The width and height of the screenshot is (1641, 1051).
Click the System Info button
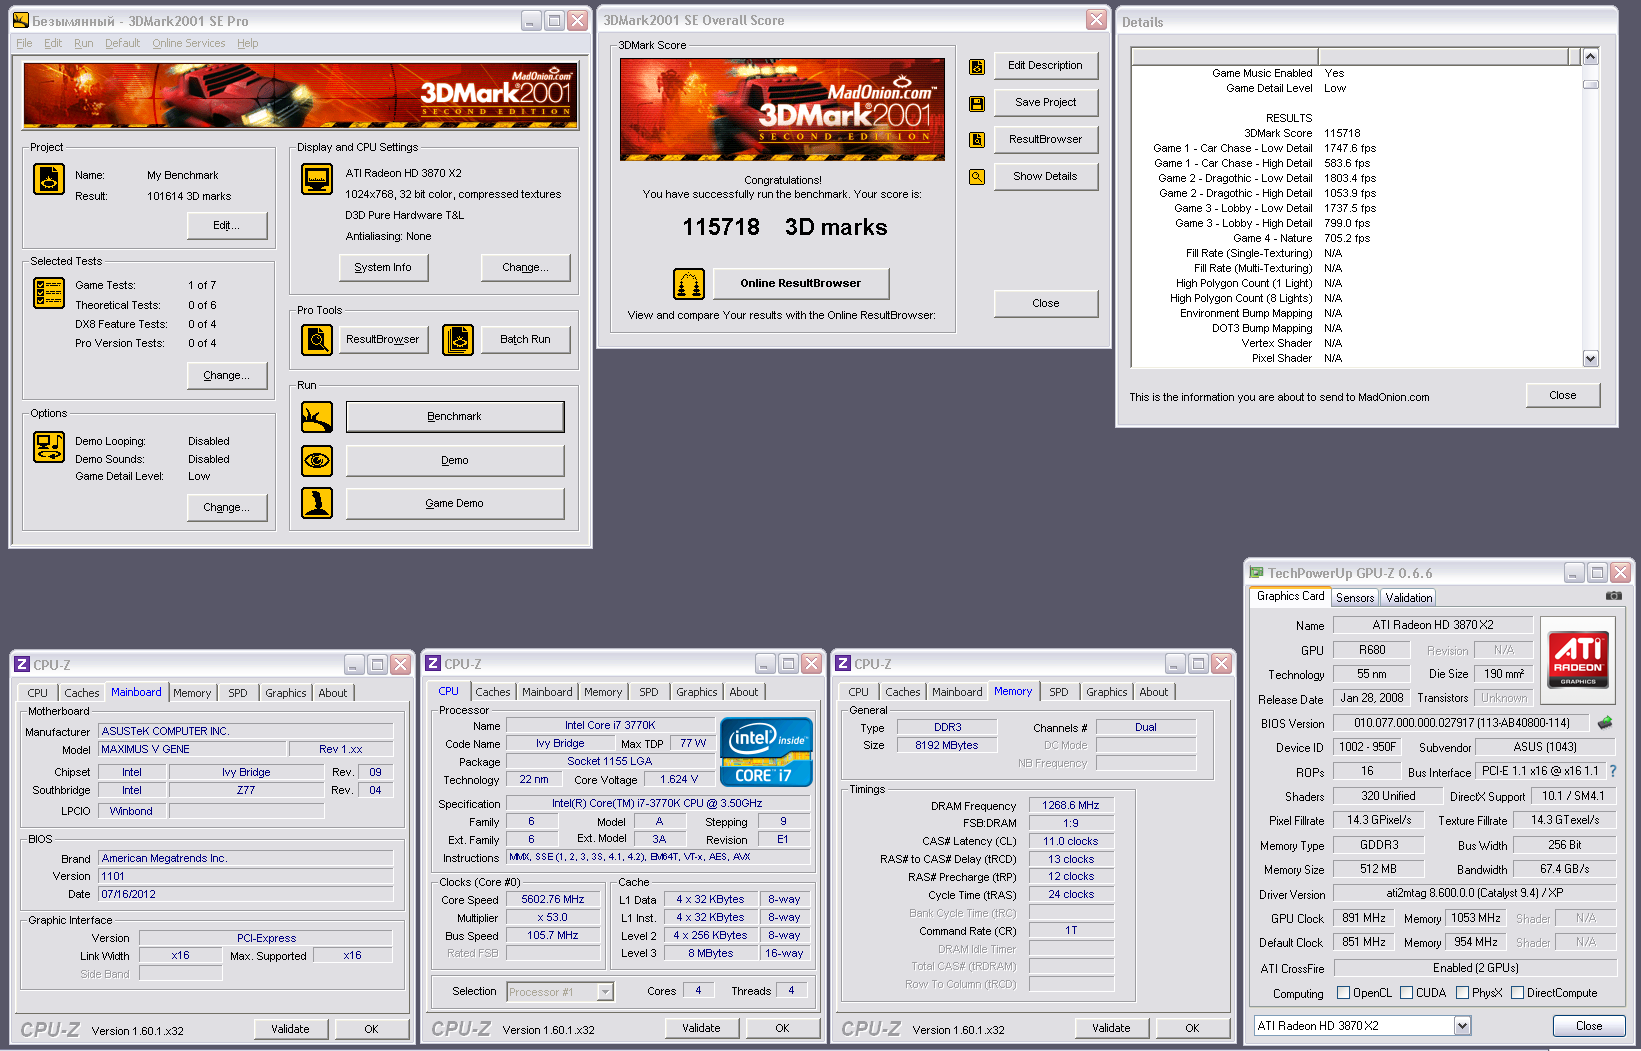click(x=383, y=268)
